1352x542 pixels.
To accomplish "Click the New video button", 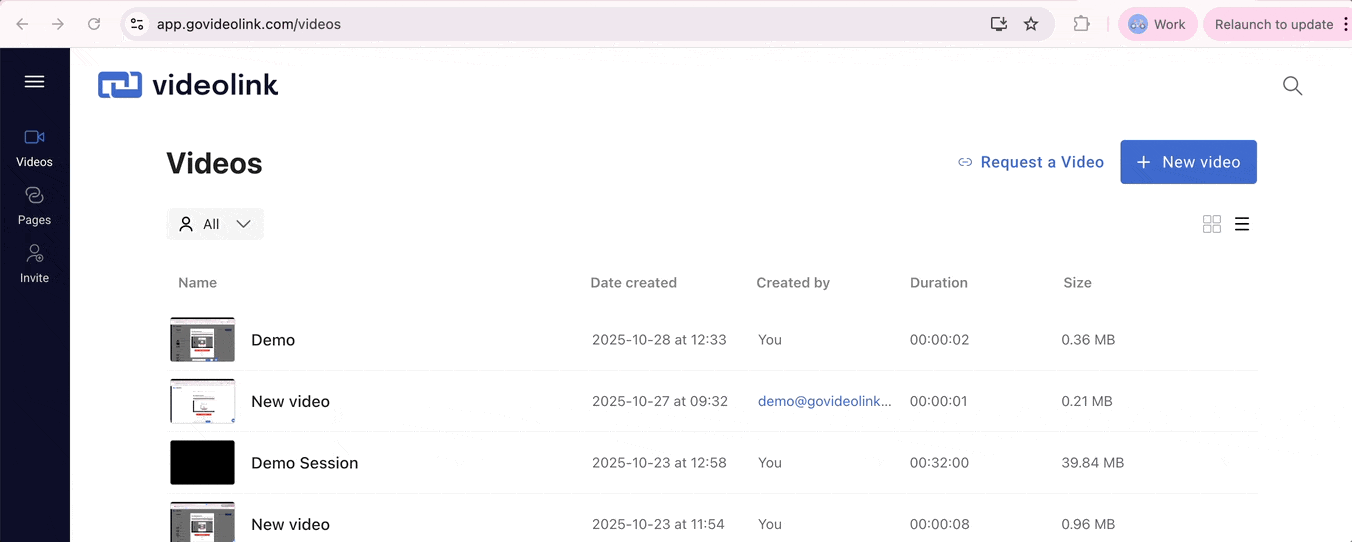I will click(1188, 162).
